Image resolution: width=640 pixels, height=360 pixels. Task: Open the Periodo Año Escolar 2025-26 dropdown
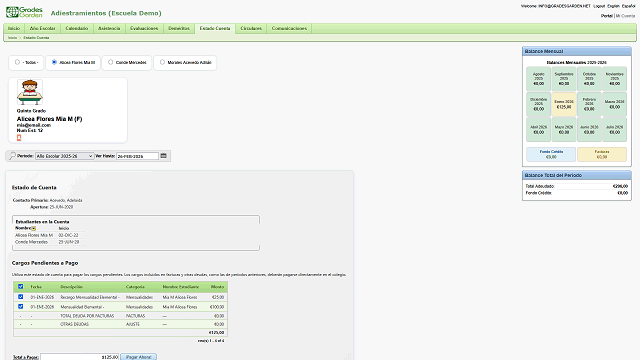point(64,156)
